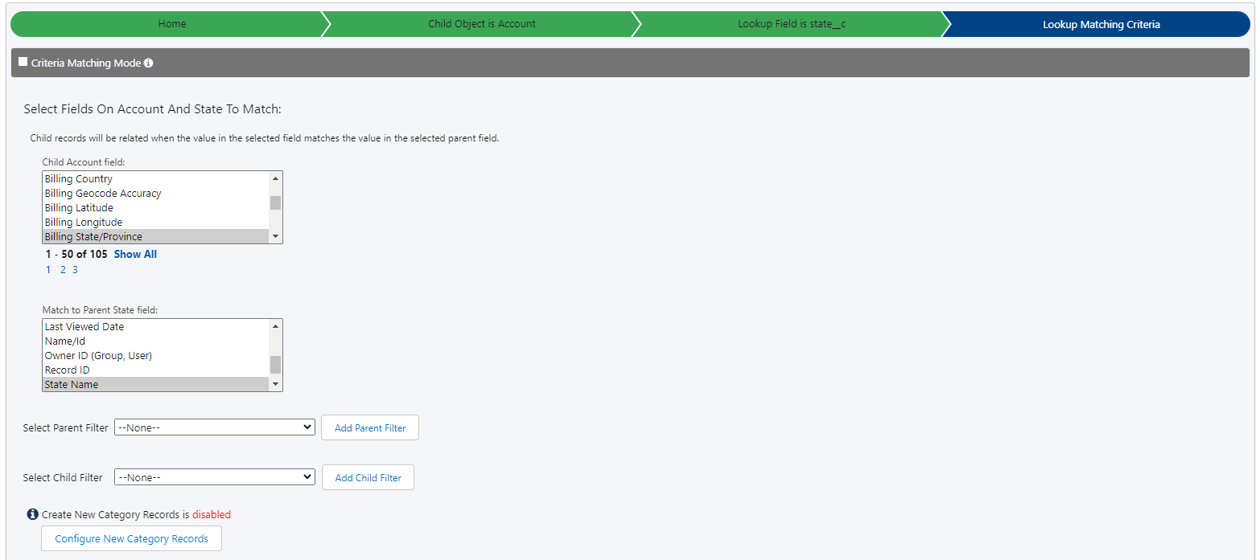Click down arrow of Child Account field scrollbar
The image size is (1260, 560).
(276, 237)
